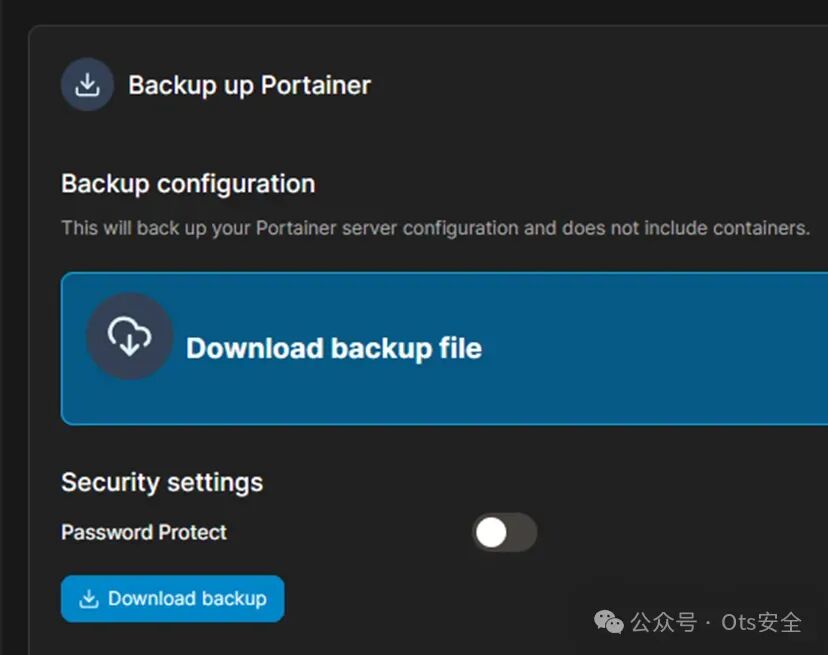Click the "Download backup file" bold label
Image resolution: width=828 pixels, height=655 pixels.
click(334, 348)
